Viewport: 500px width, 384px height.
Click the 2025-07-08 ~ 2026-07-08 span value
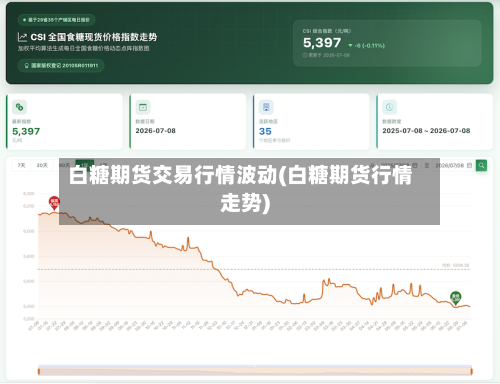click(426, 131)
